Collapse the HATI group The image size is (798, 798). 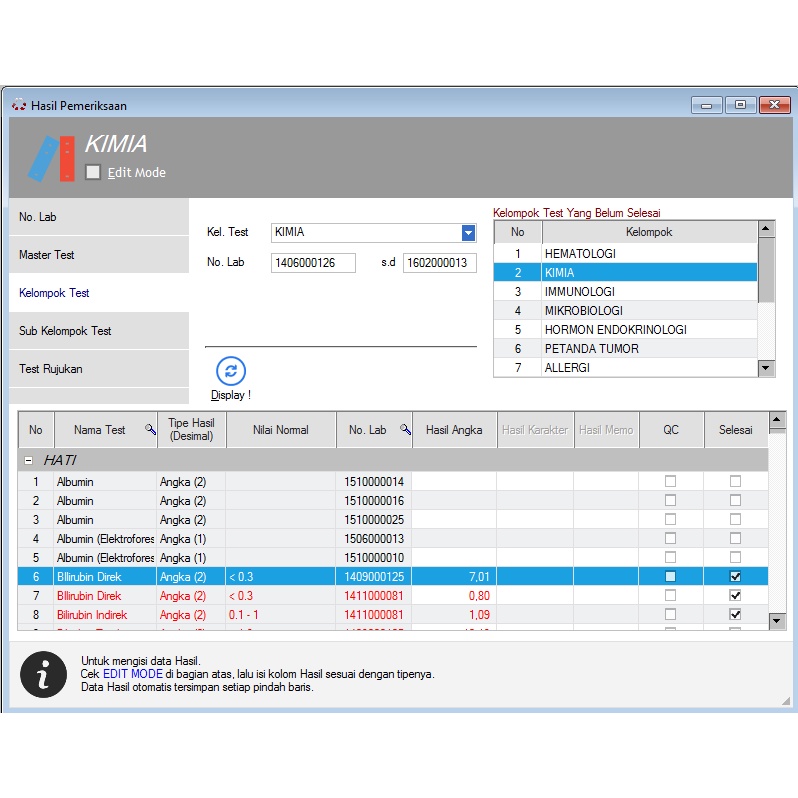(x=28, y=460)
